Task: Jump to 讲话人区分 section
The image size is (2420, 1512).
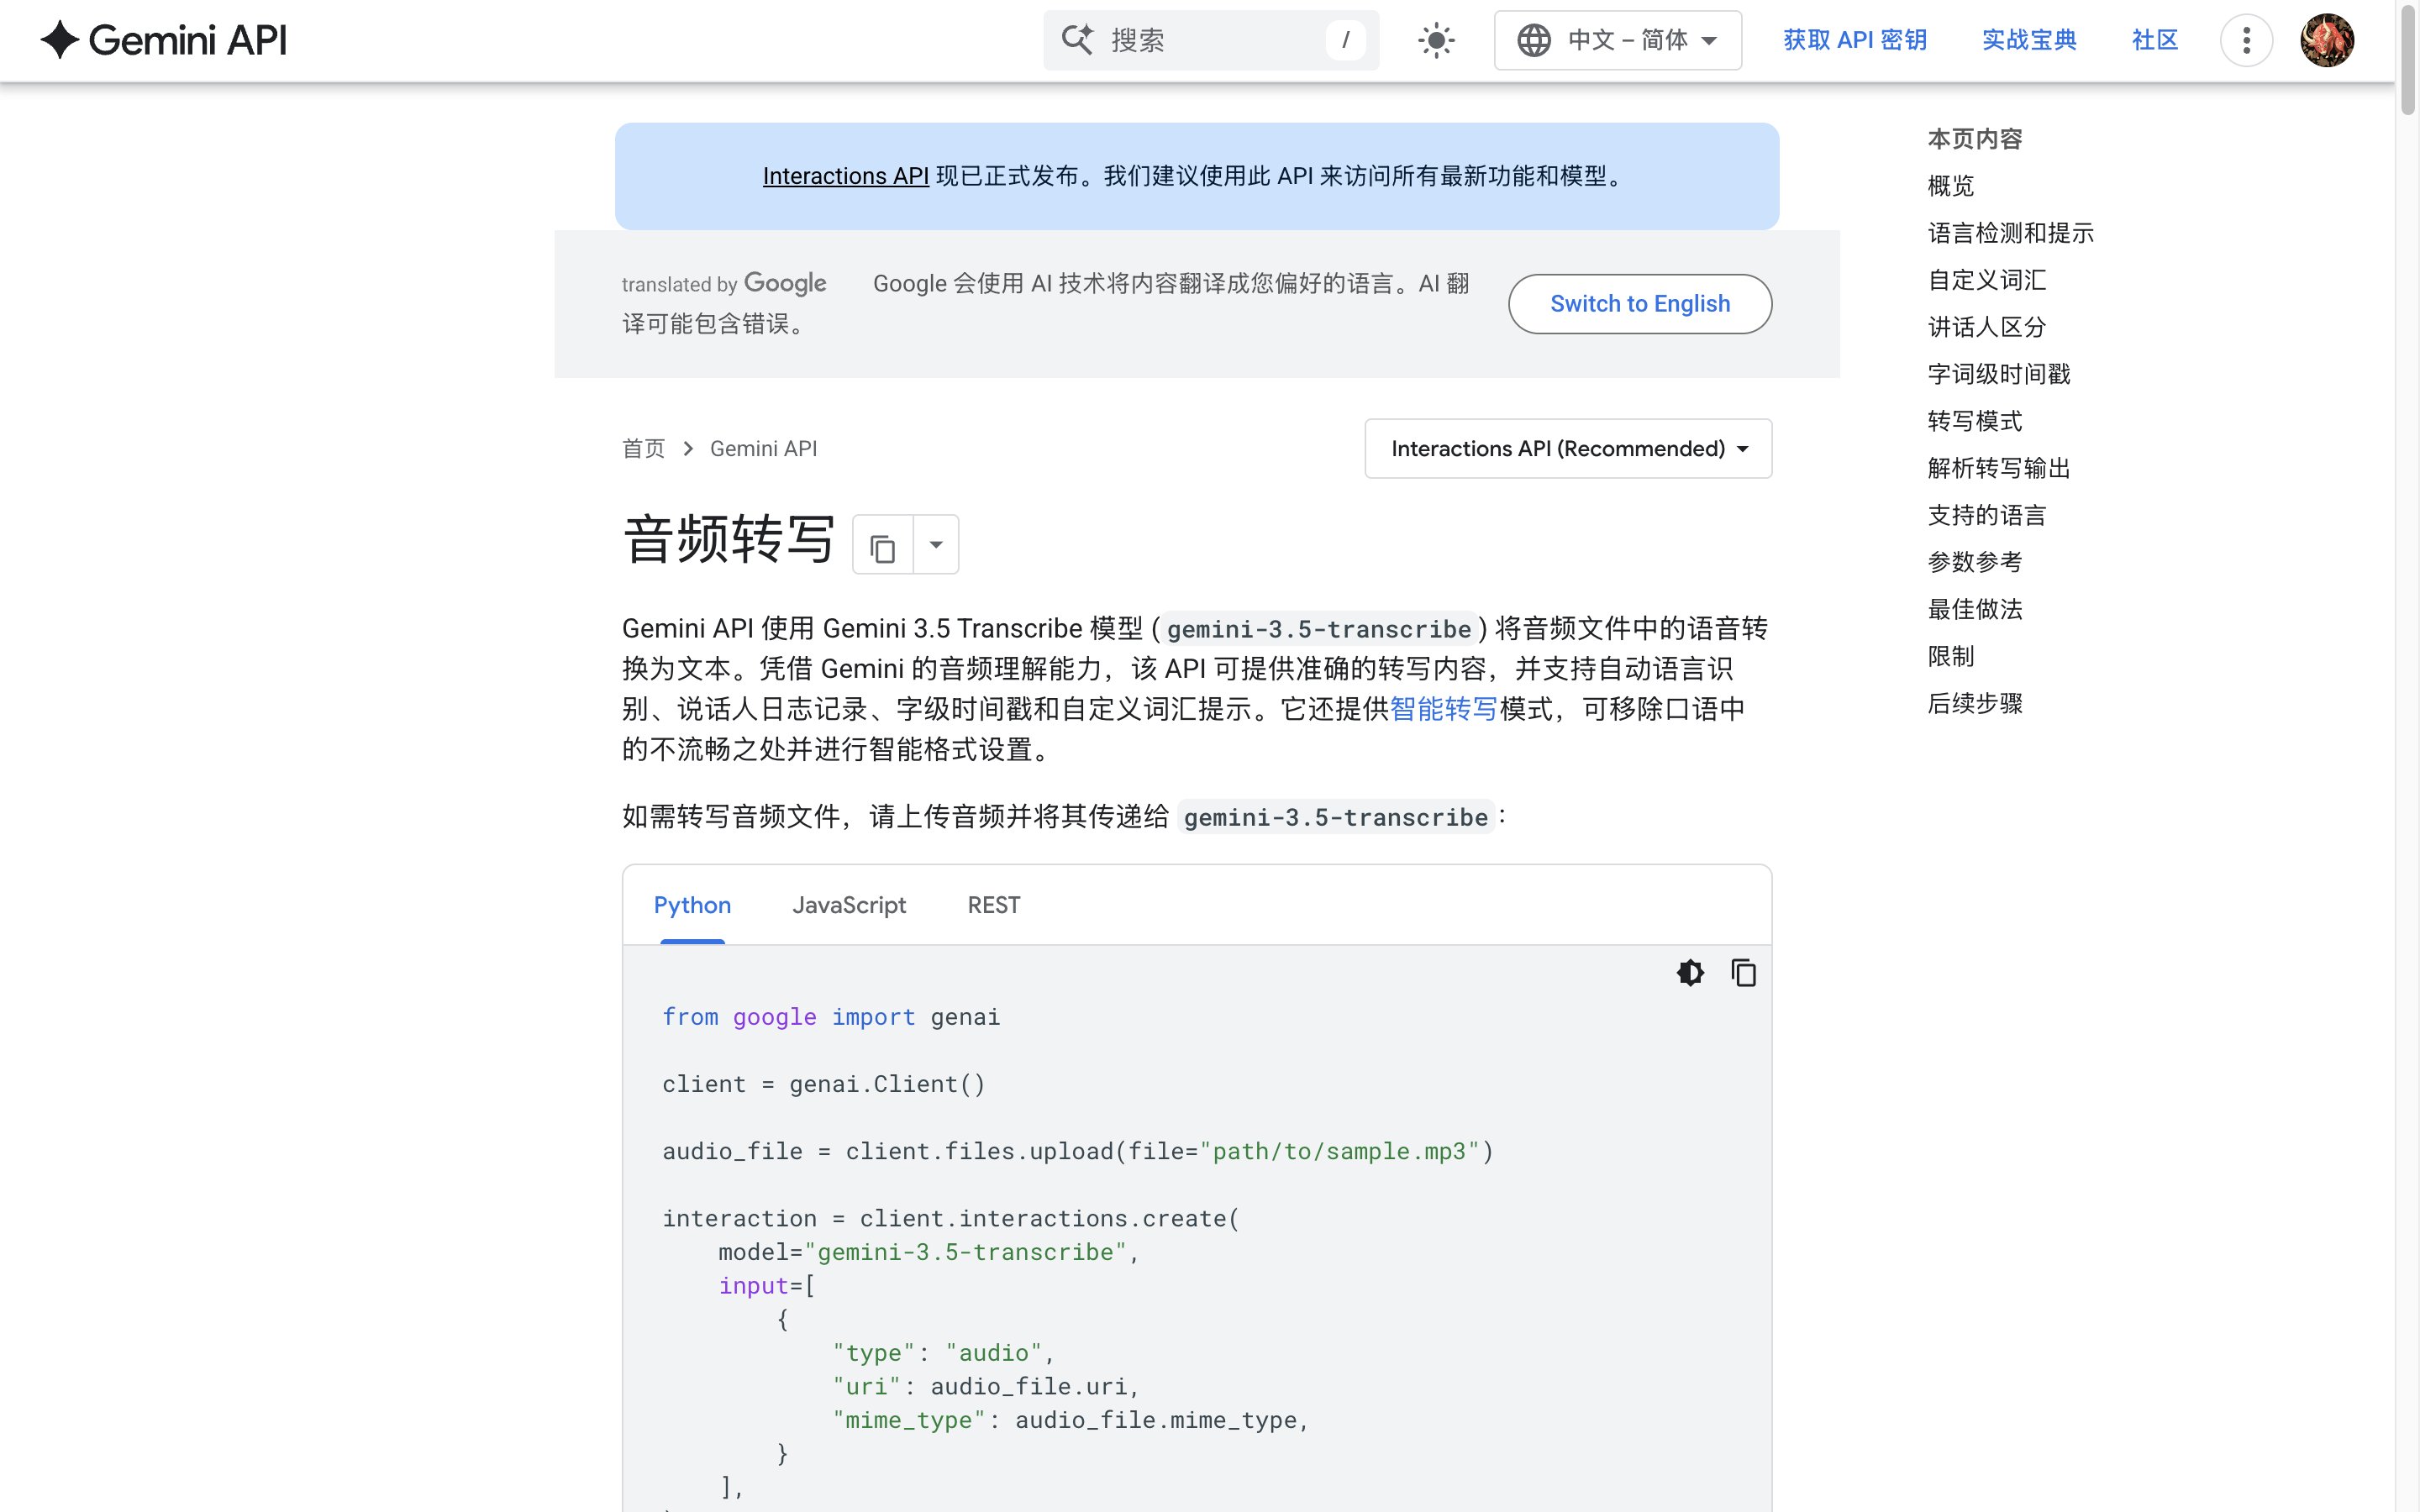Action: point(1986,327)
